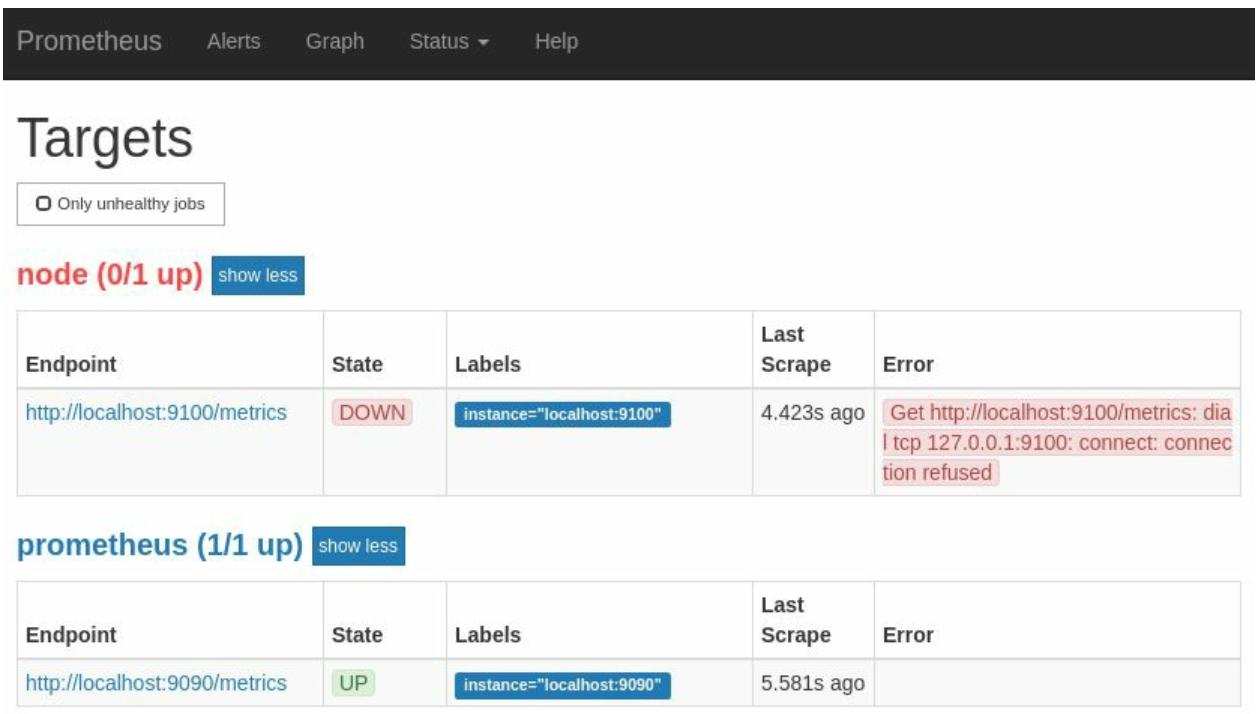Select the 5.581s ago scrape time
Screen dimensions: 1257x714
point(813,684)
